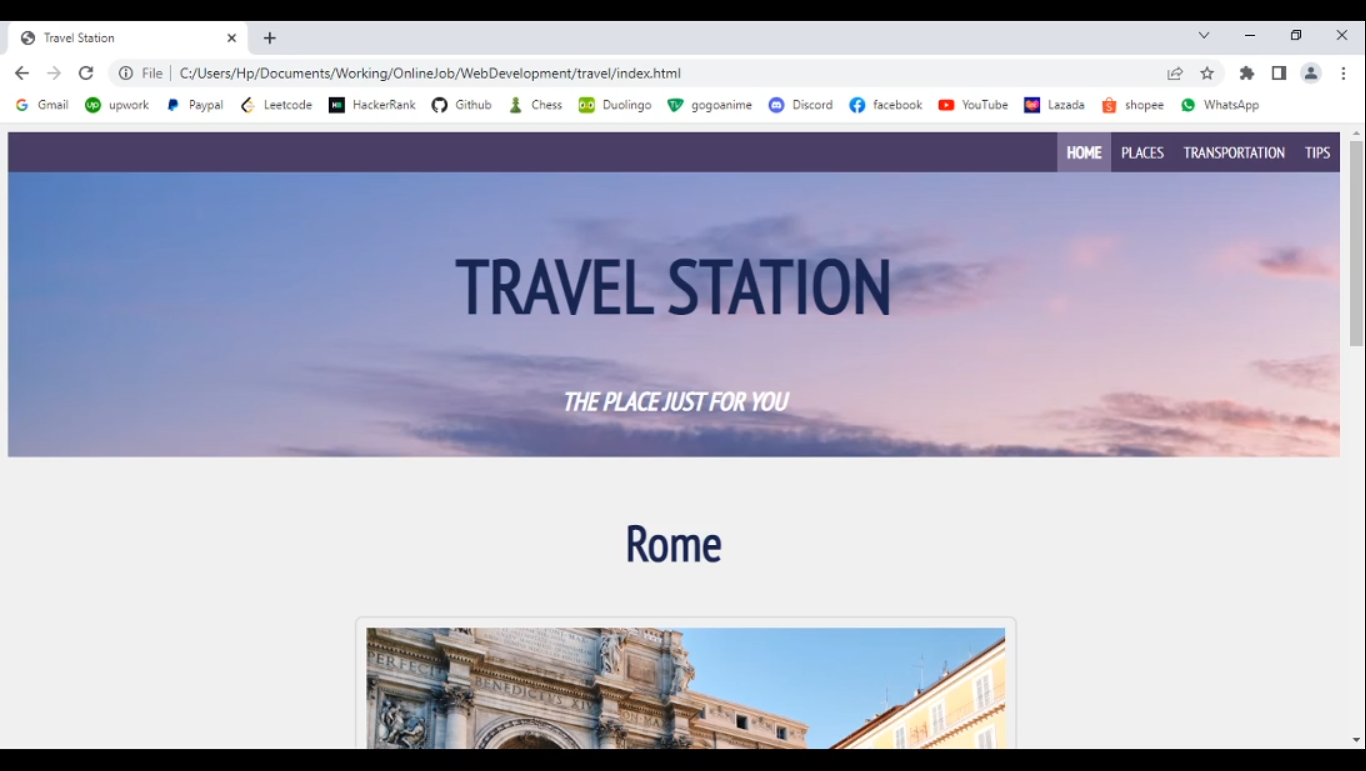
Task: Go back with the browser back arrow
Action: 22,73
